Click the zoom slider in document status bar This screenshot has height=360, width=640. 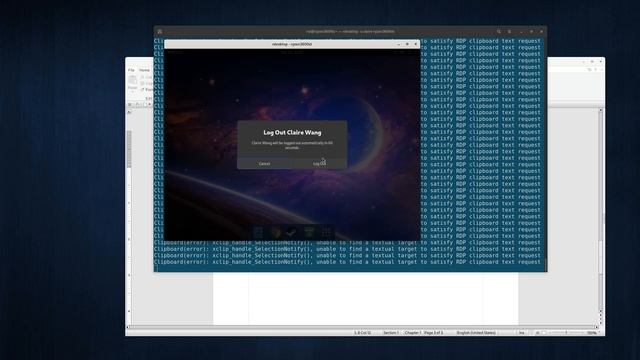565,333
